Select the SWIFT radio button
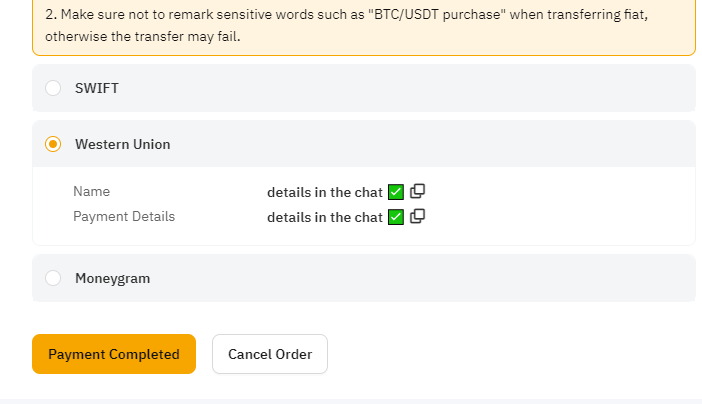Image resolution: width=702 pixels, height=404 pixels. click(x=53, y=88)
